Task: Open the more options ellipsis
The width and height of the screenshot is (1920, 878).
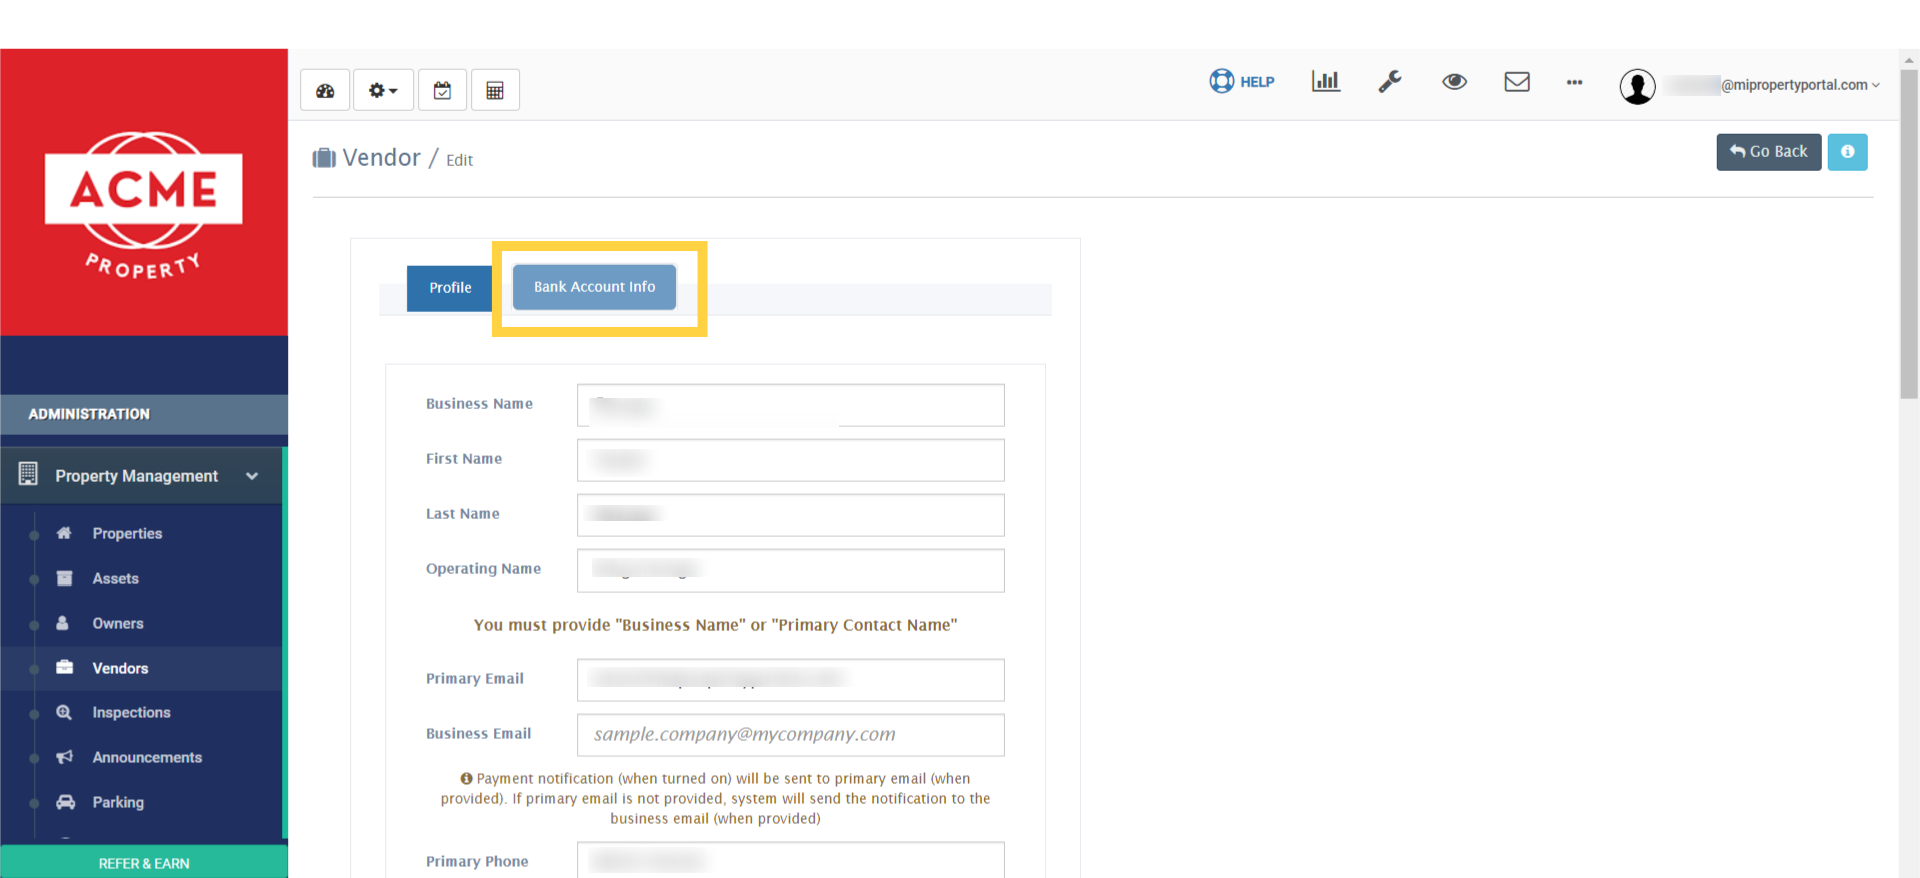Action: point(1575,82)
